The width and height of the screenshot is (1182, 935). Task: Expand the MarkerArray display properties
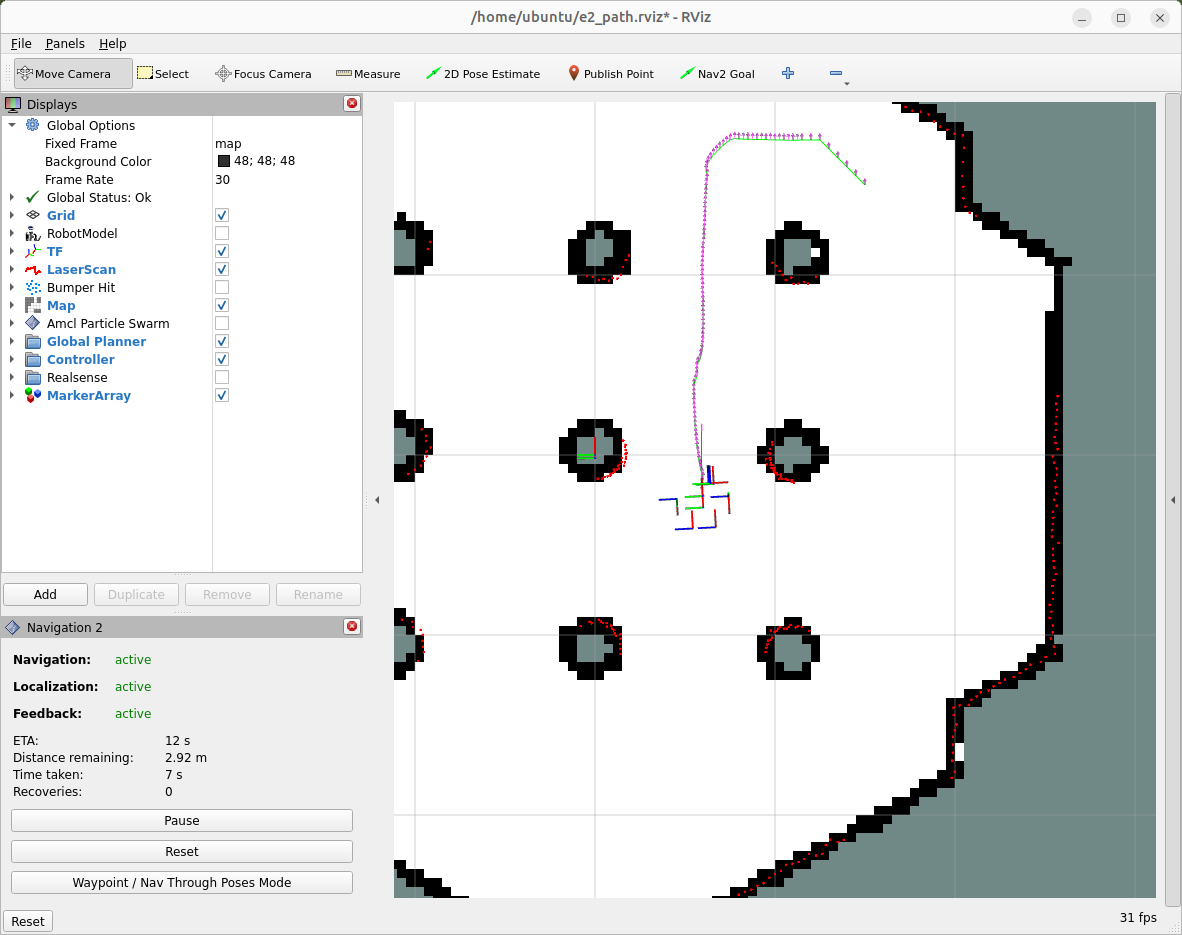[x=12, y=395]
